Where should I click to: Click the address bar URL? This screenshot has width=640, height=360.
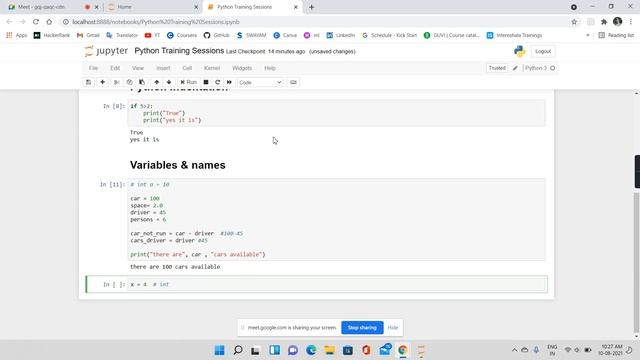pos(156,22)
